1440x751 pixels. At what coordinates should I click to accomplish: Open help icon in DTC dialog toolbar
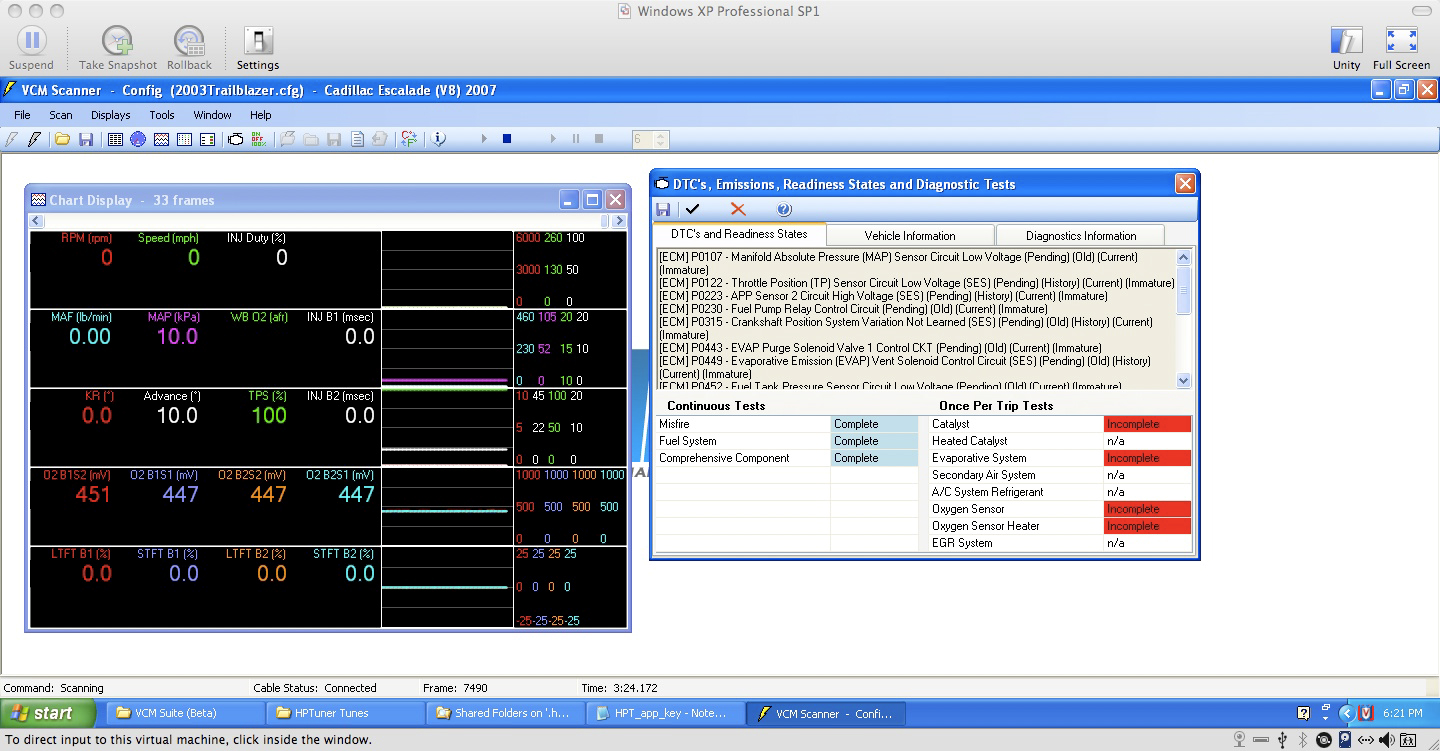784,209
